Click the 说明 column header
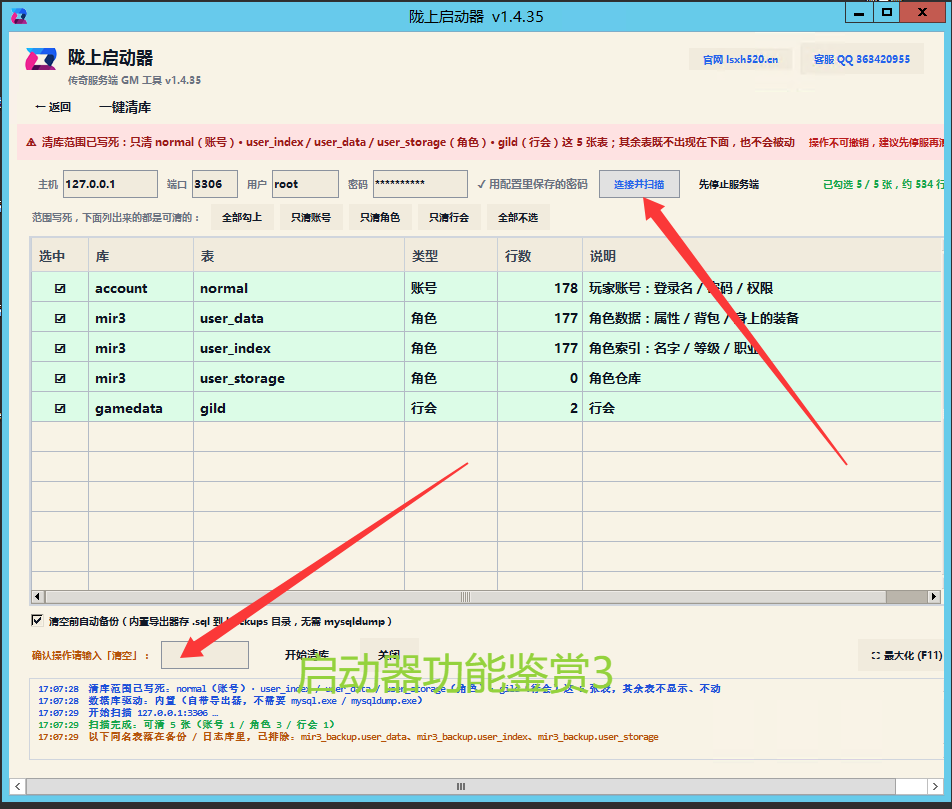952x809 pixels. pos(762,256)
